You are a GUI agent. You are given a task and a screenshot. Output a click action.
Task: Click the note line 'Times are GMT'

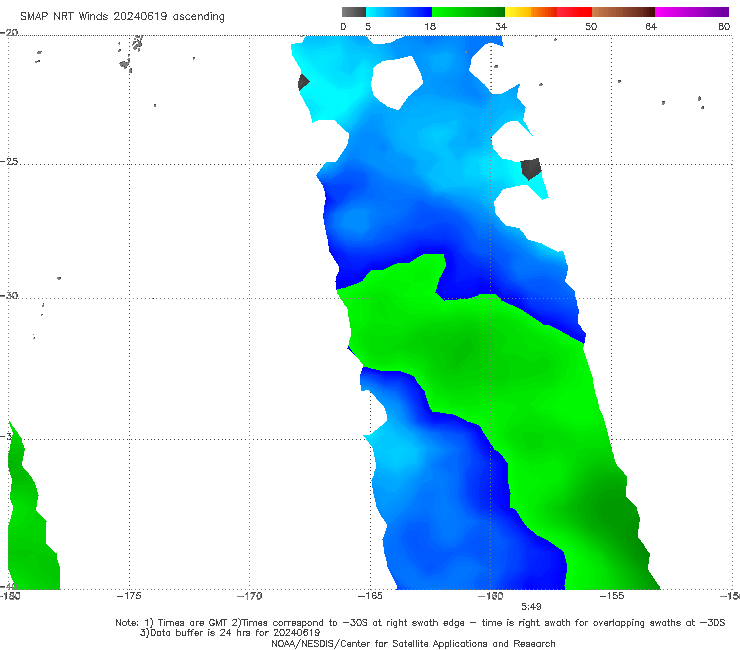click(x=194, y=623)
